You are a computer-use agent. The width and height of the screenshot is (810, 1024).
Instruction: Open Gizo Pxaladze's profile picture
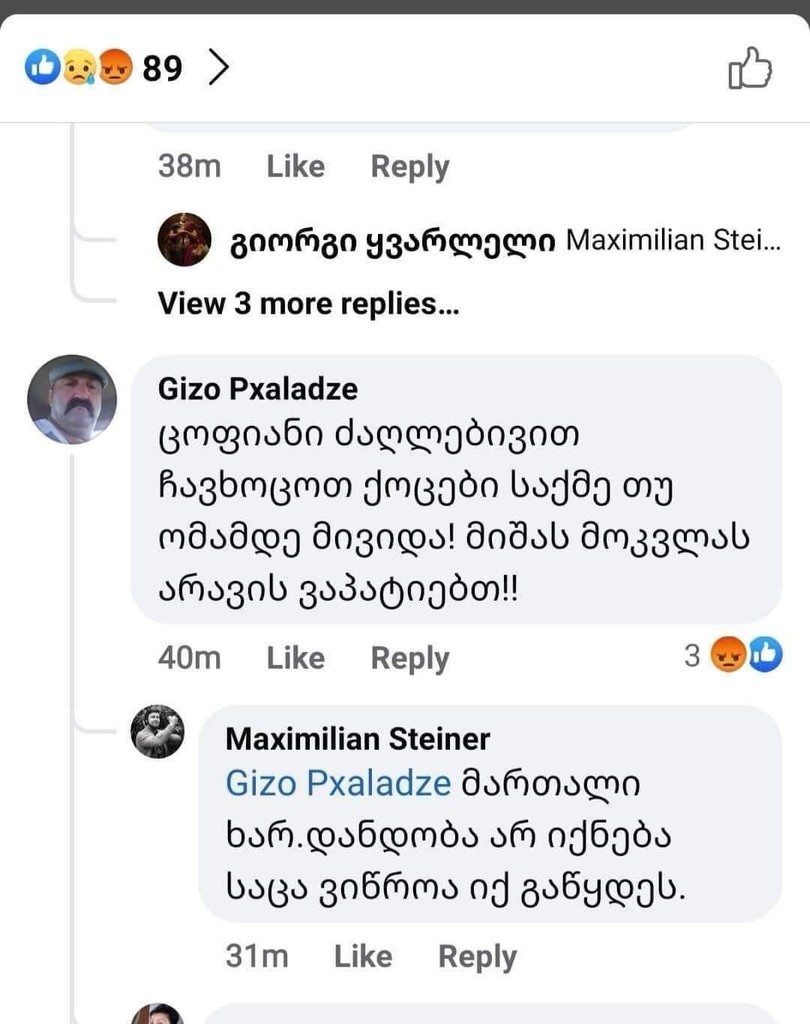[x=74, y=399]
